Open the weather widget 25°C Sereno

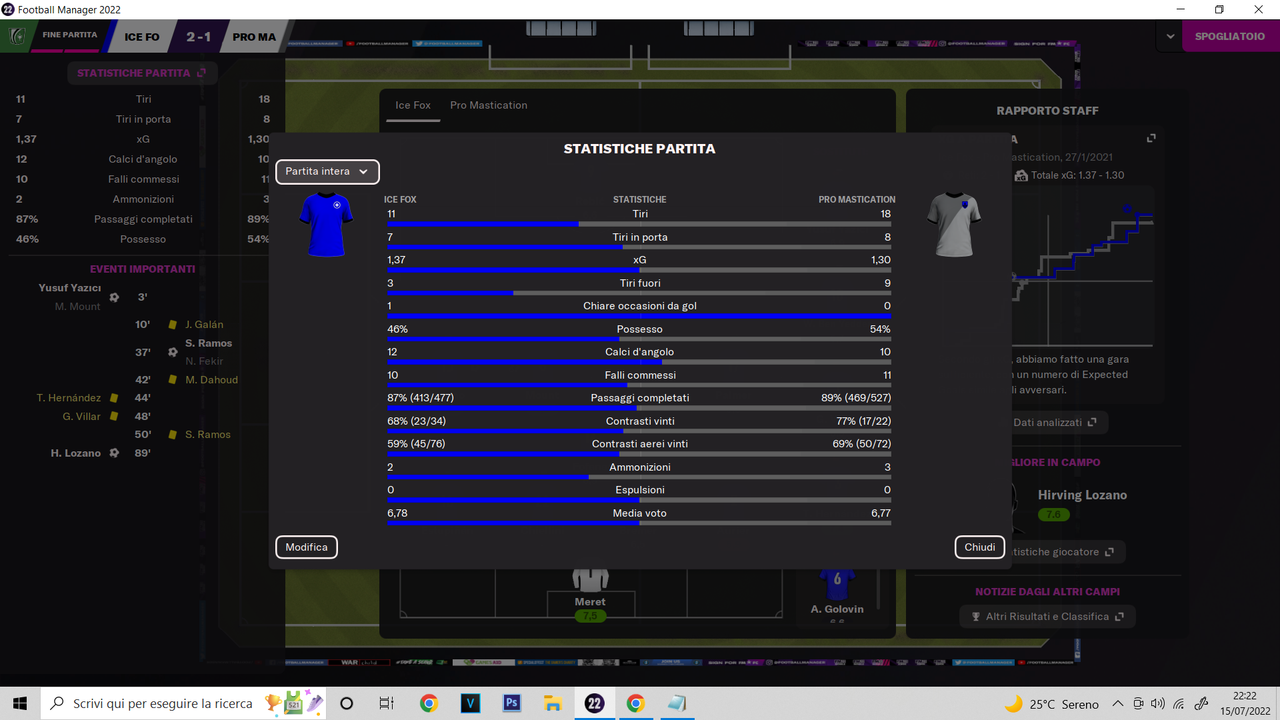(x=1051, y=704)
